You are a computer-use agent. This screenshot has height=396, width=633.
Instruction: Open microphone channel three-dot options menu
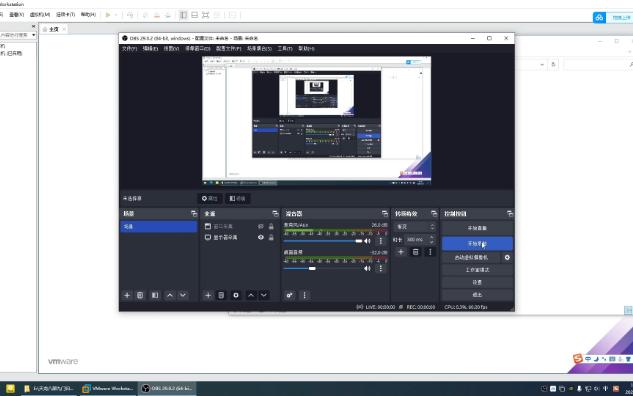(x=381, y=241)
